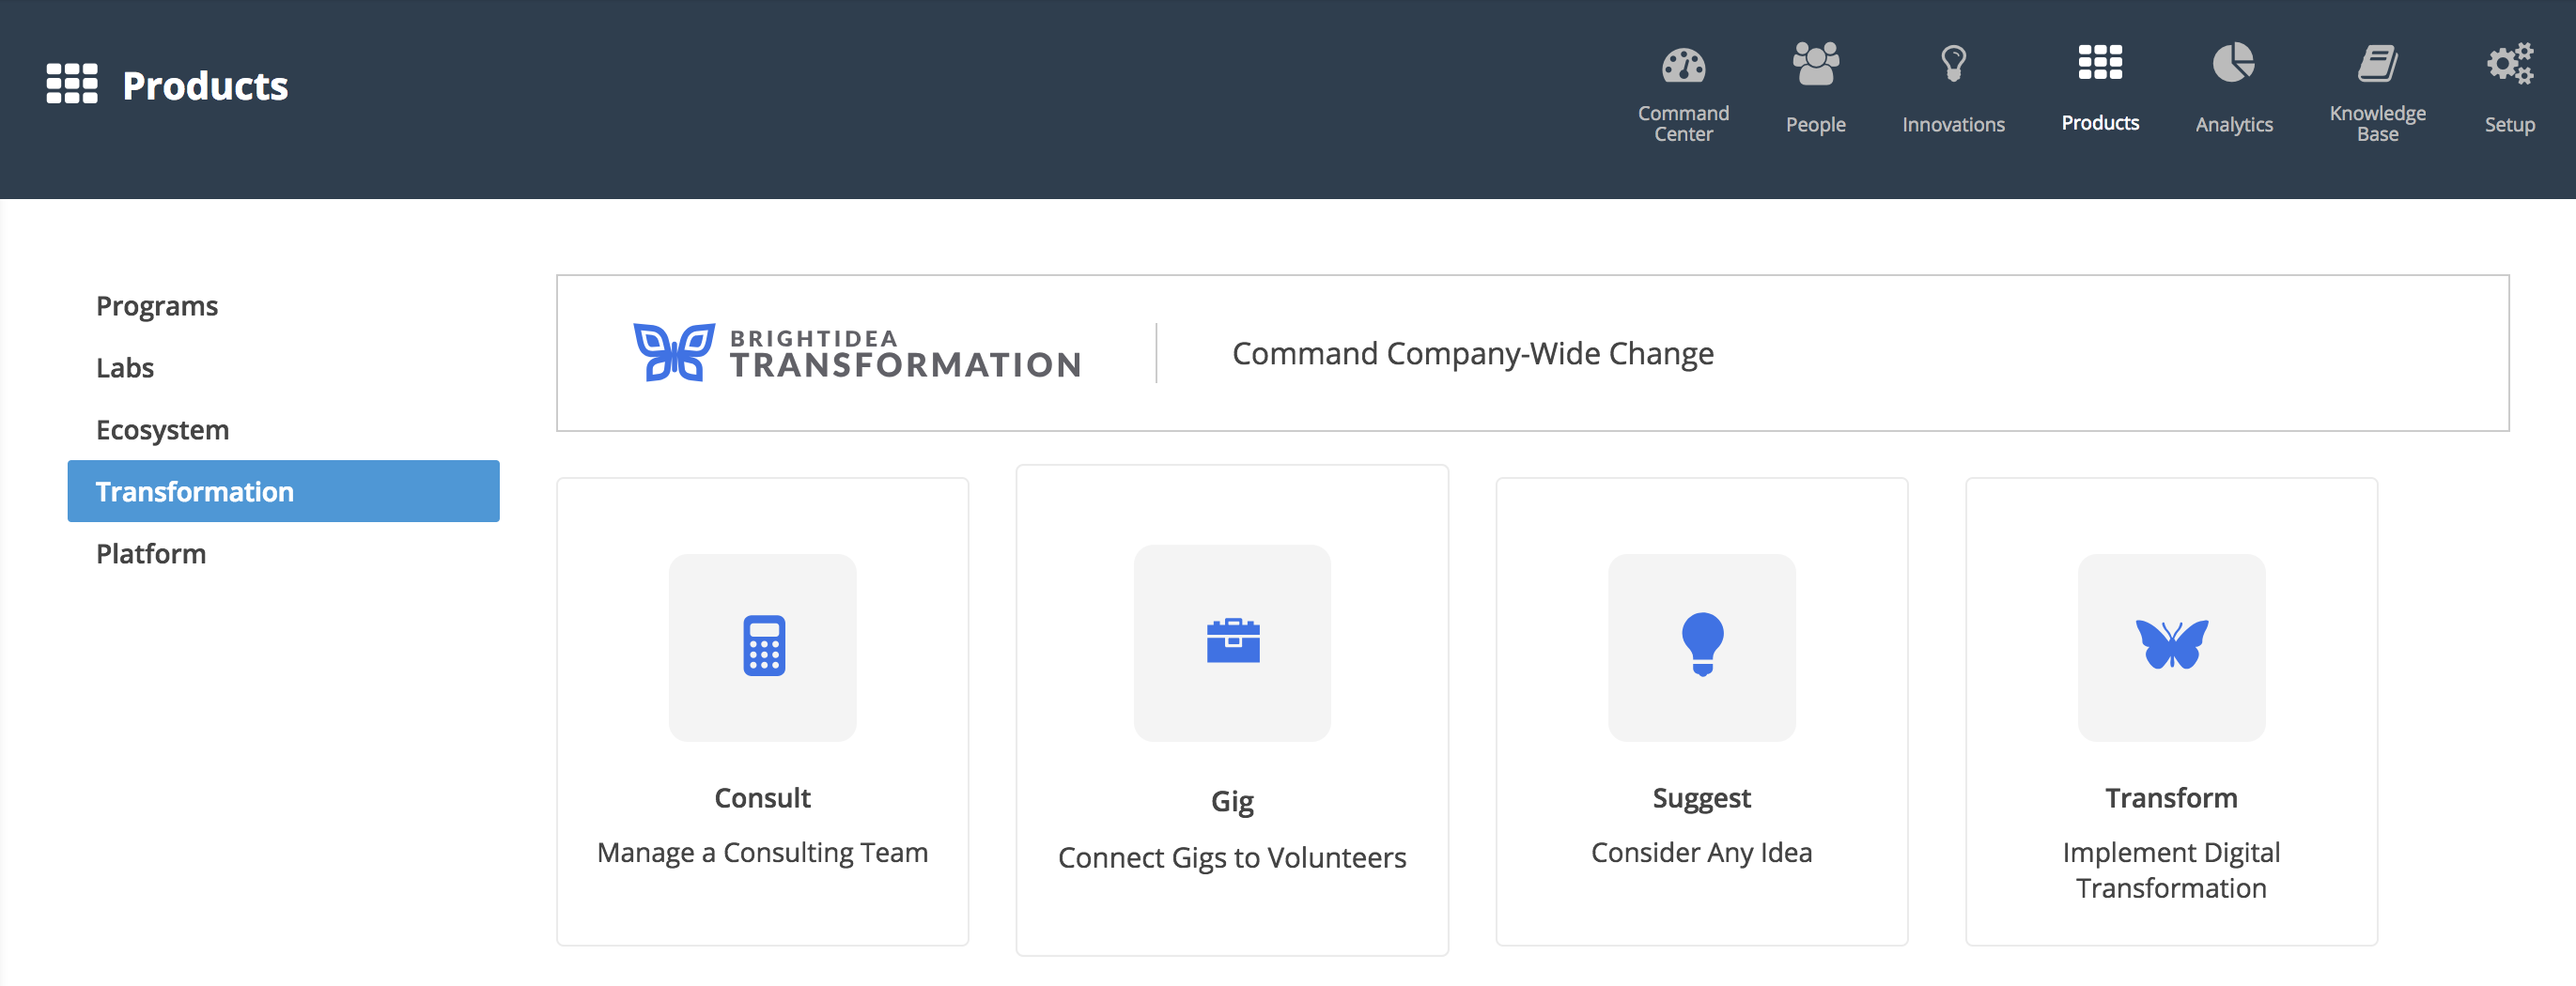Screen dimensions: 2576x986
Task: Select Transformation in the sidebar
Action: tap(283, 491)
